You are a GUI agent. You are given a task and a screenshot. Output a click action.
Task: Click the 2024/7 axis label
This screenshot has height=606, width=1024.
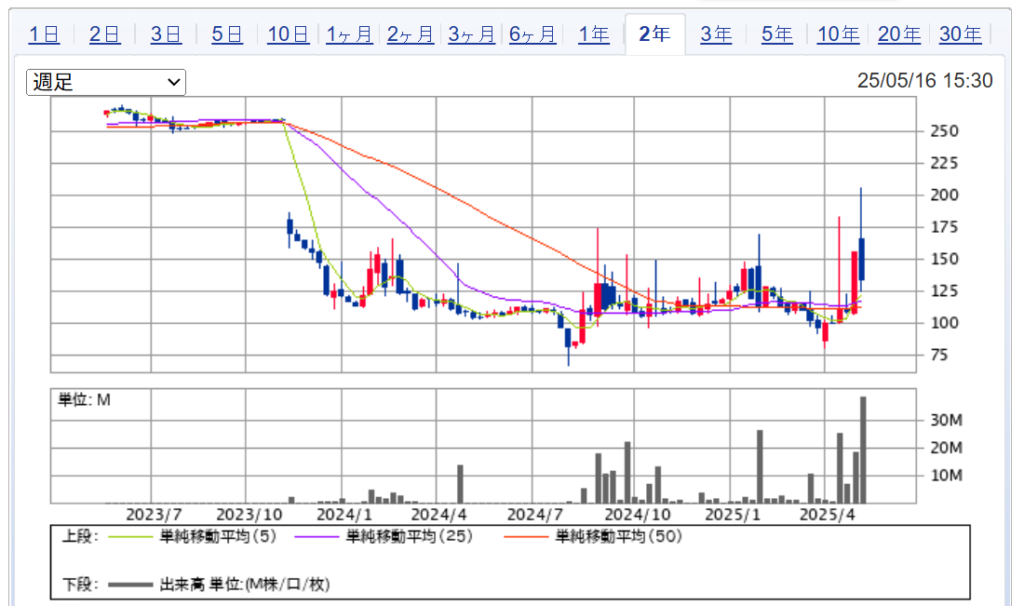pyautogui.click(x=535, y=515)
